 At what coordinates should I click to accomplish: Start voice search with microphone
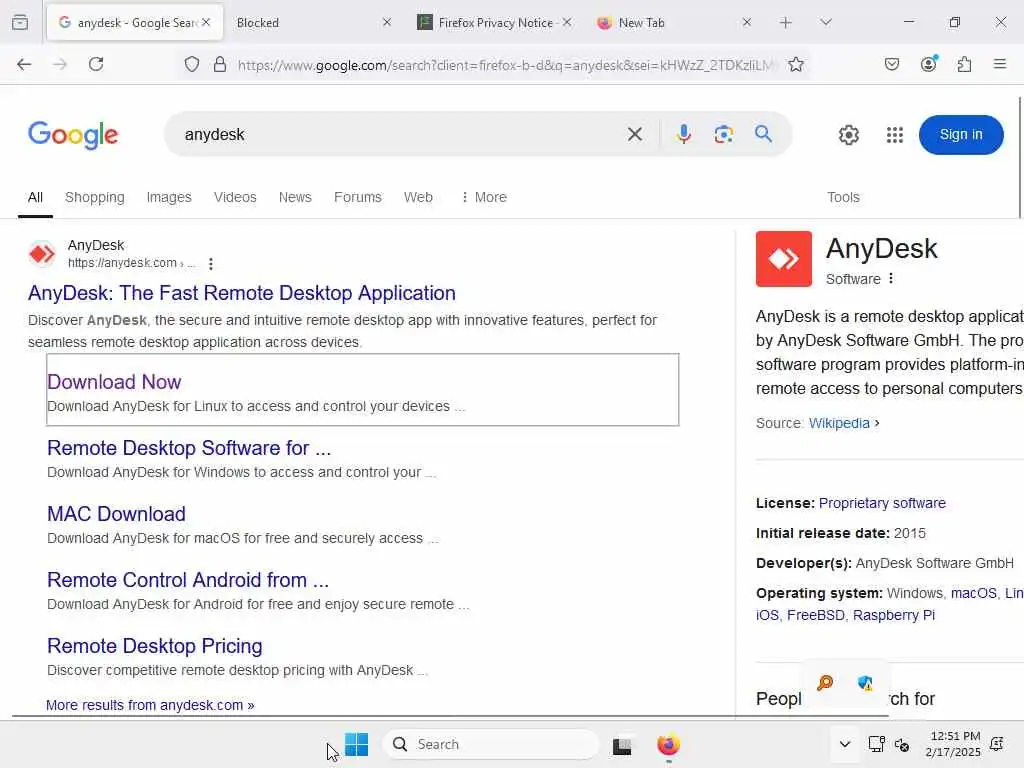coord(684,134)
